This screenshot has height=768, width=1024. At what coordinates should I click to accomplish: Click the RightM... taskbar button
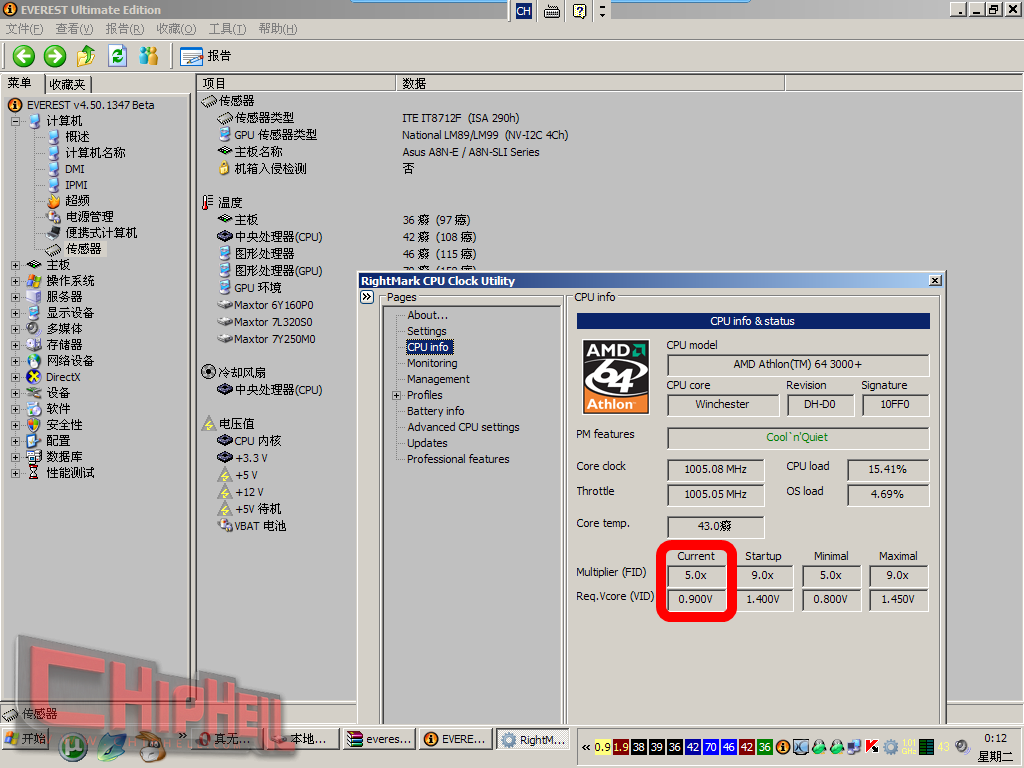click(x=534, y=739)
